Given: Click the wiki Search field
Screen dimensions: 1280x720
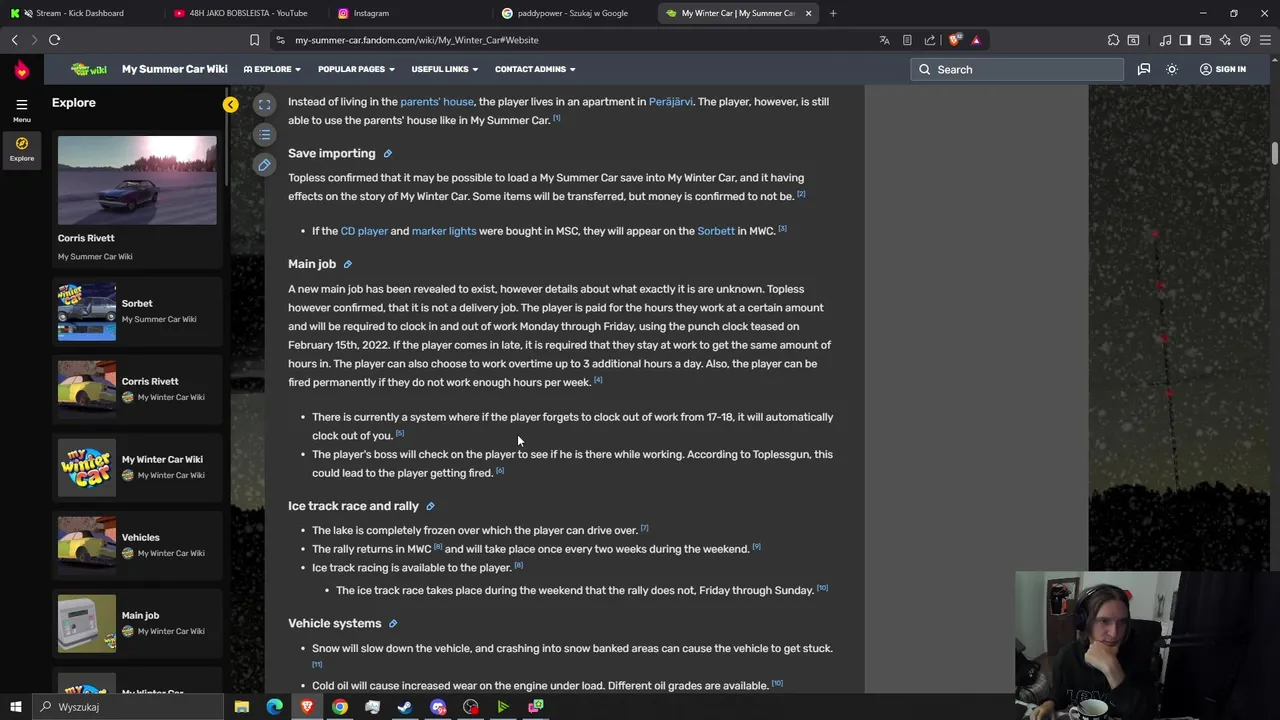Looking at the screenshot, I should click(1017, 69).
